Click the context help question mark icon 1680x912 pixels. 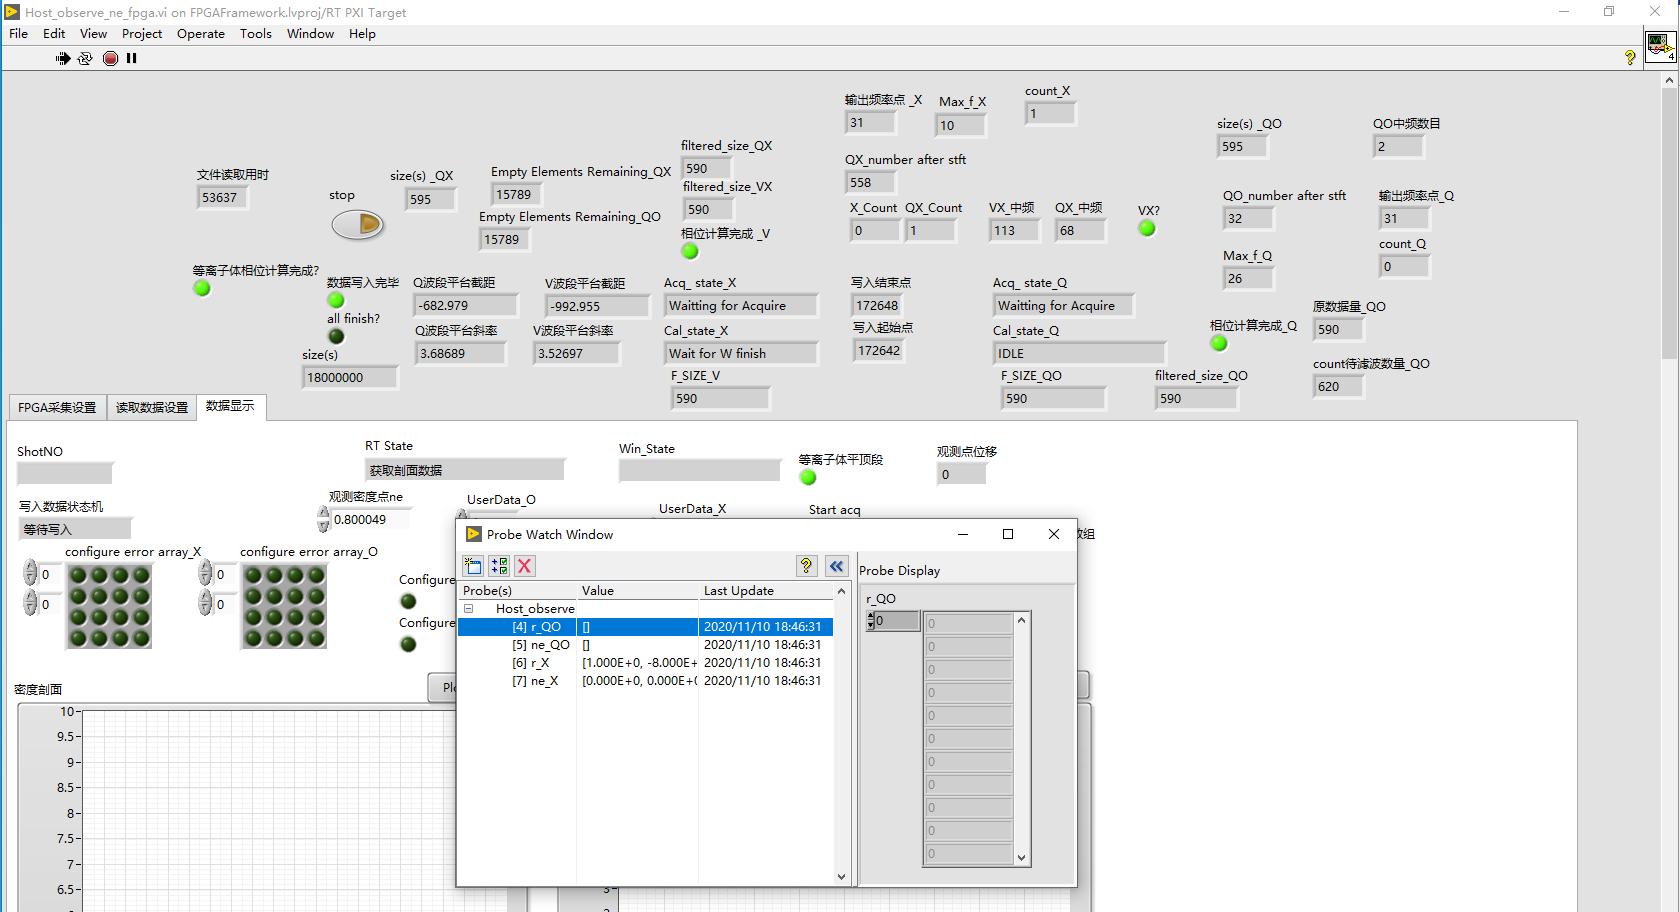(1630, 58)
